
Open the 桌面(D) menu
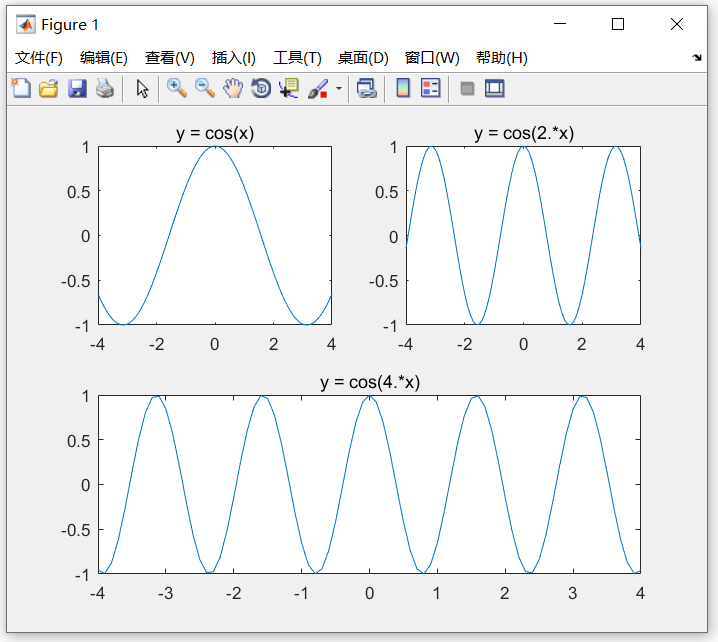click(x=363, y=58)
